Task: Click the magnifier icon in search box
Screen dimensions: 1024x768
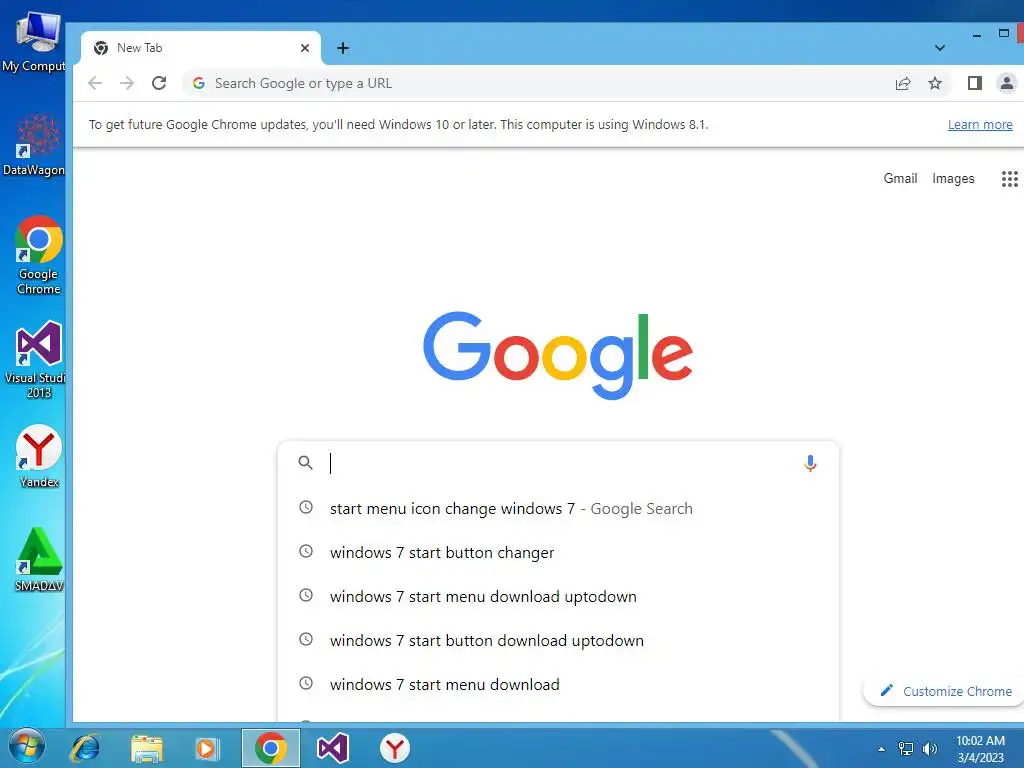Action: 305,462
